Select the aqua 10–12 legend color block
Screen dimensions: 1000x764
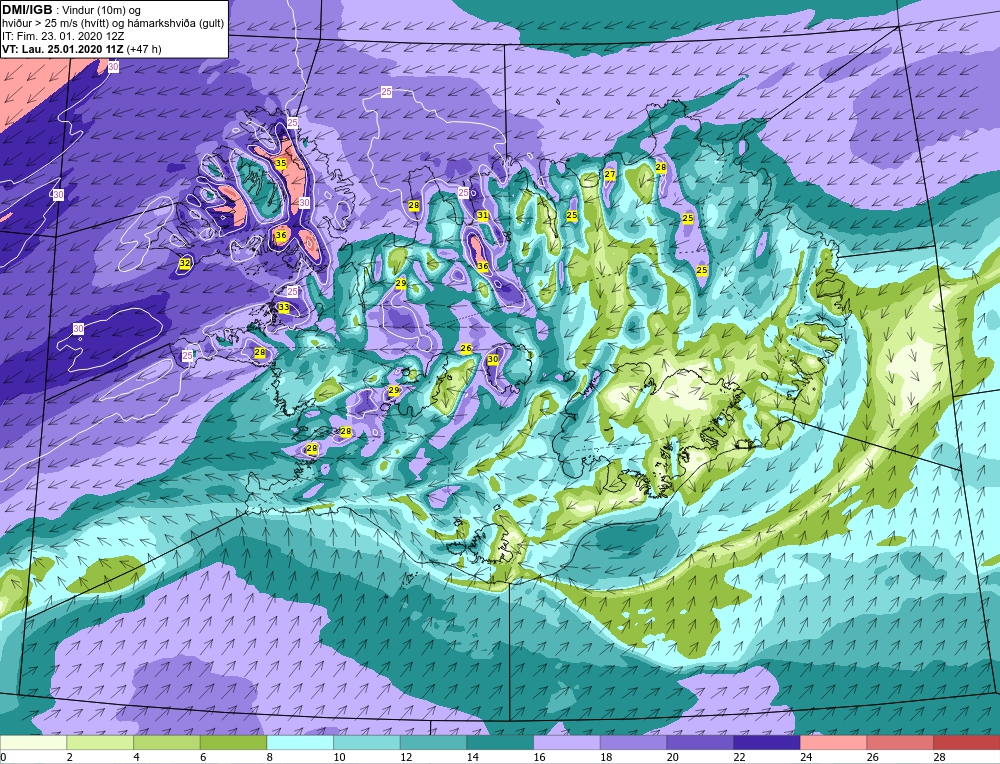tap(367, 742)
